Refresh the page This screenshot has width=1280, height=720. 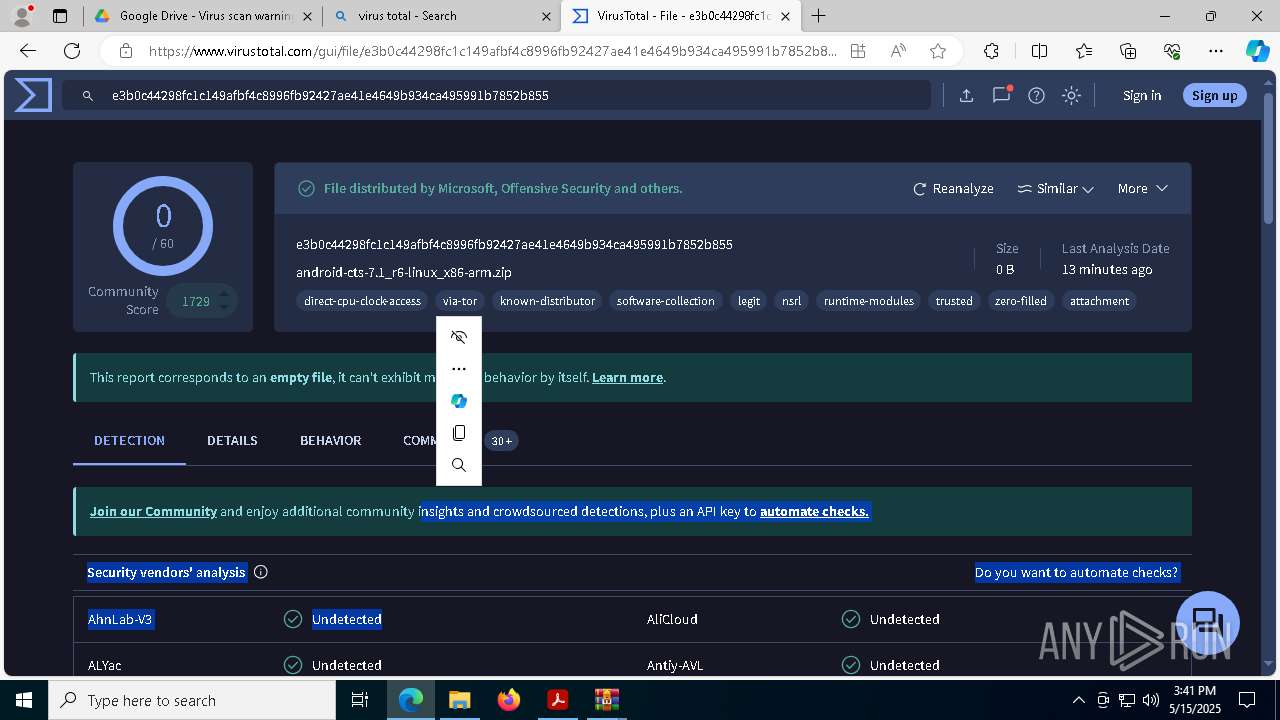72,51
